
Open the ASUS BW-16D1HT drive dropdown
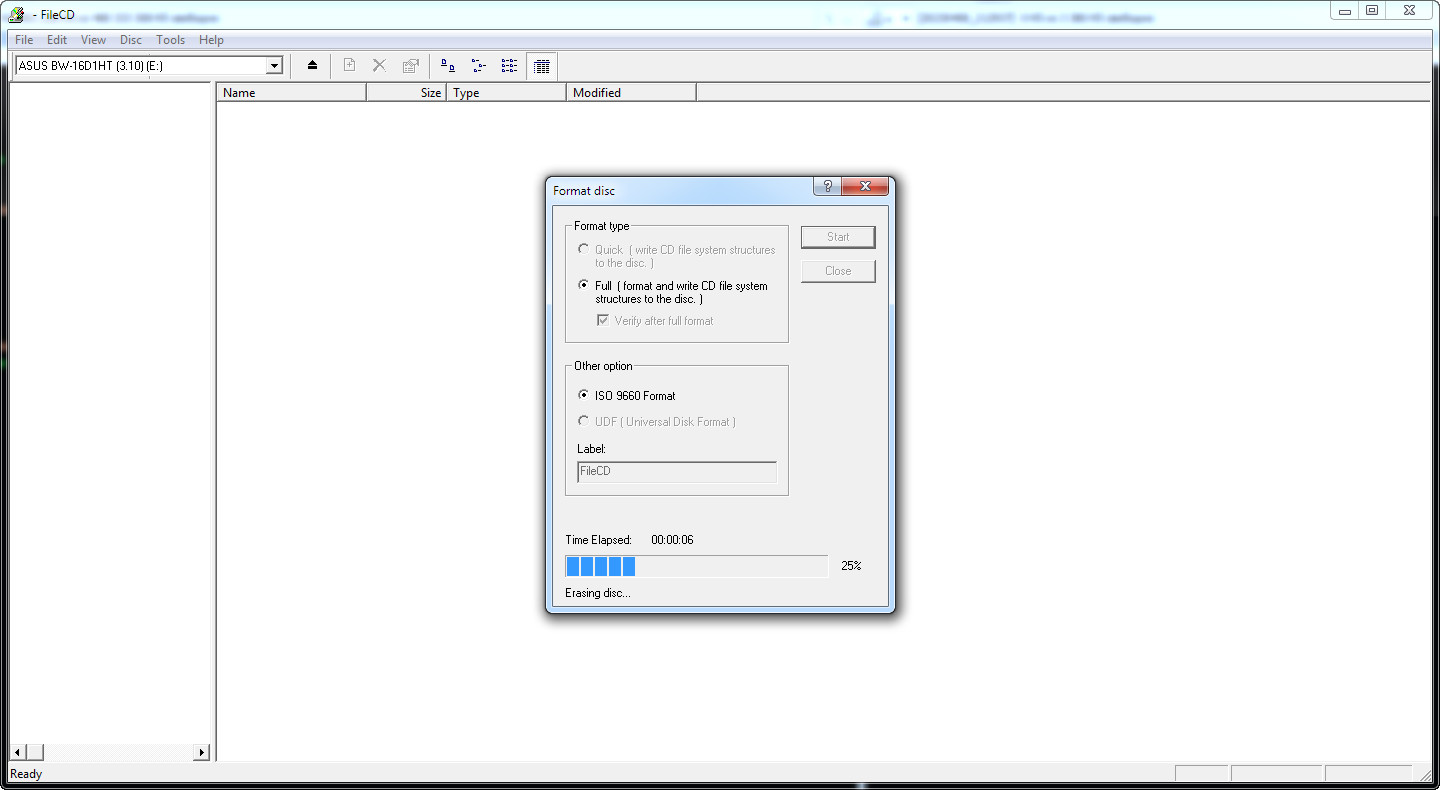(x=274, y=66)
